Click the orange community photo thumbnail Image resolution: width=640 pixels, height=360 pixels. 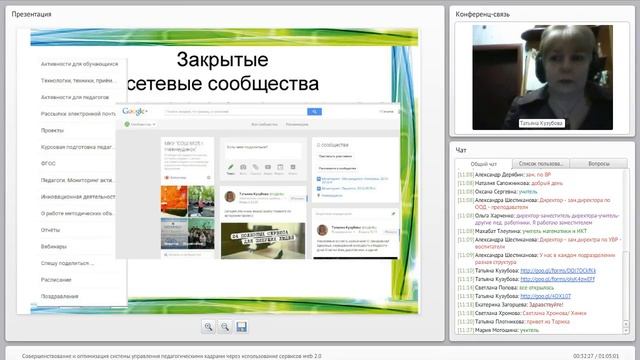[174, 201]
